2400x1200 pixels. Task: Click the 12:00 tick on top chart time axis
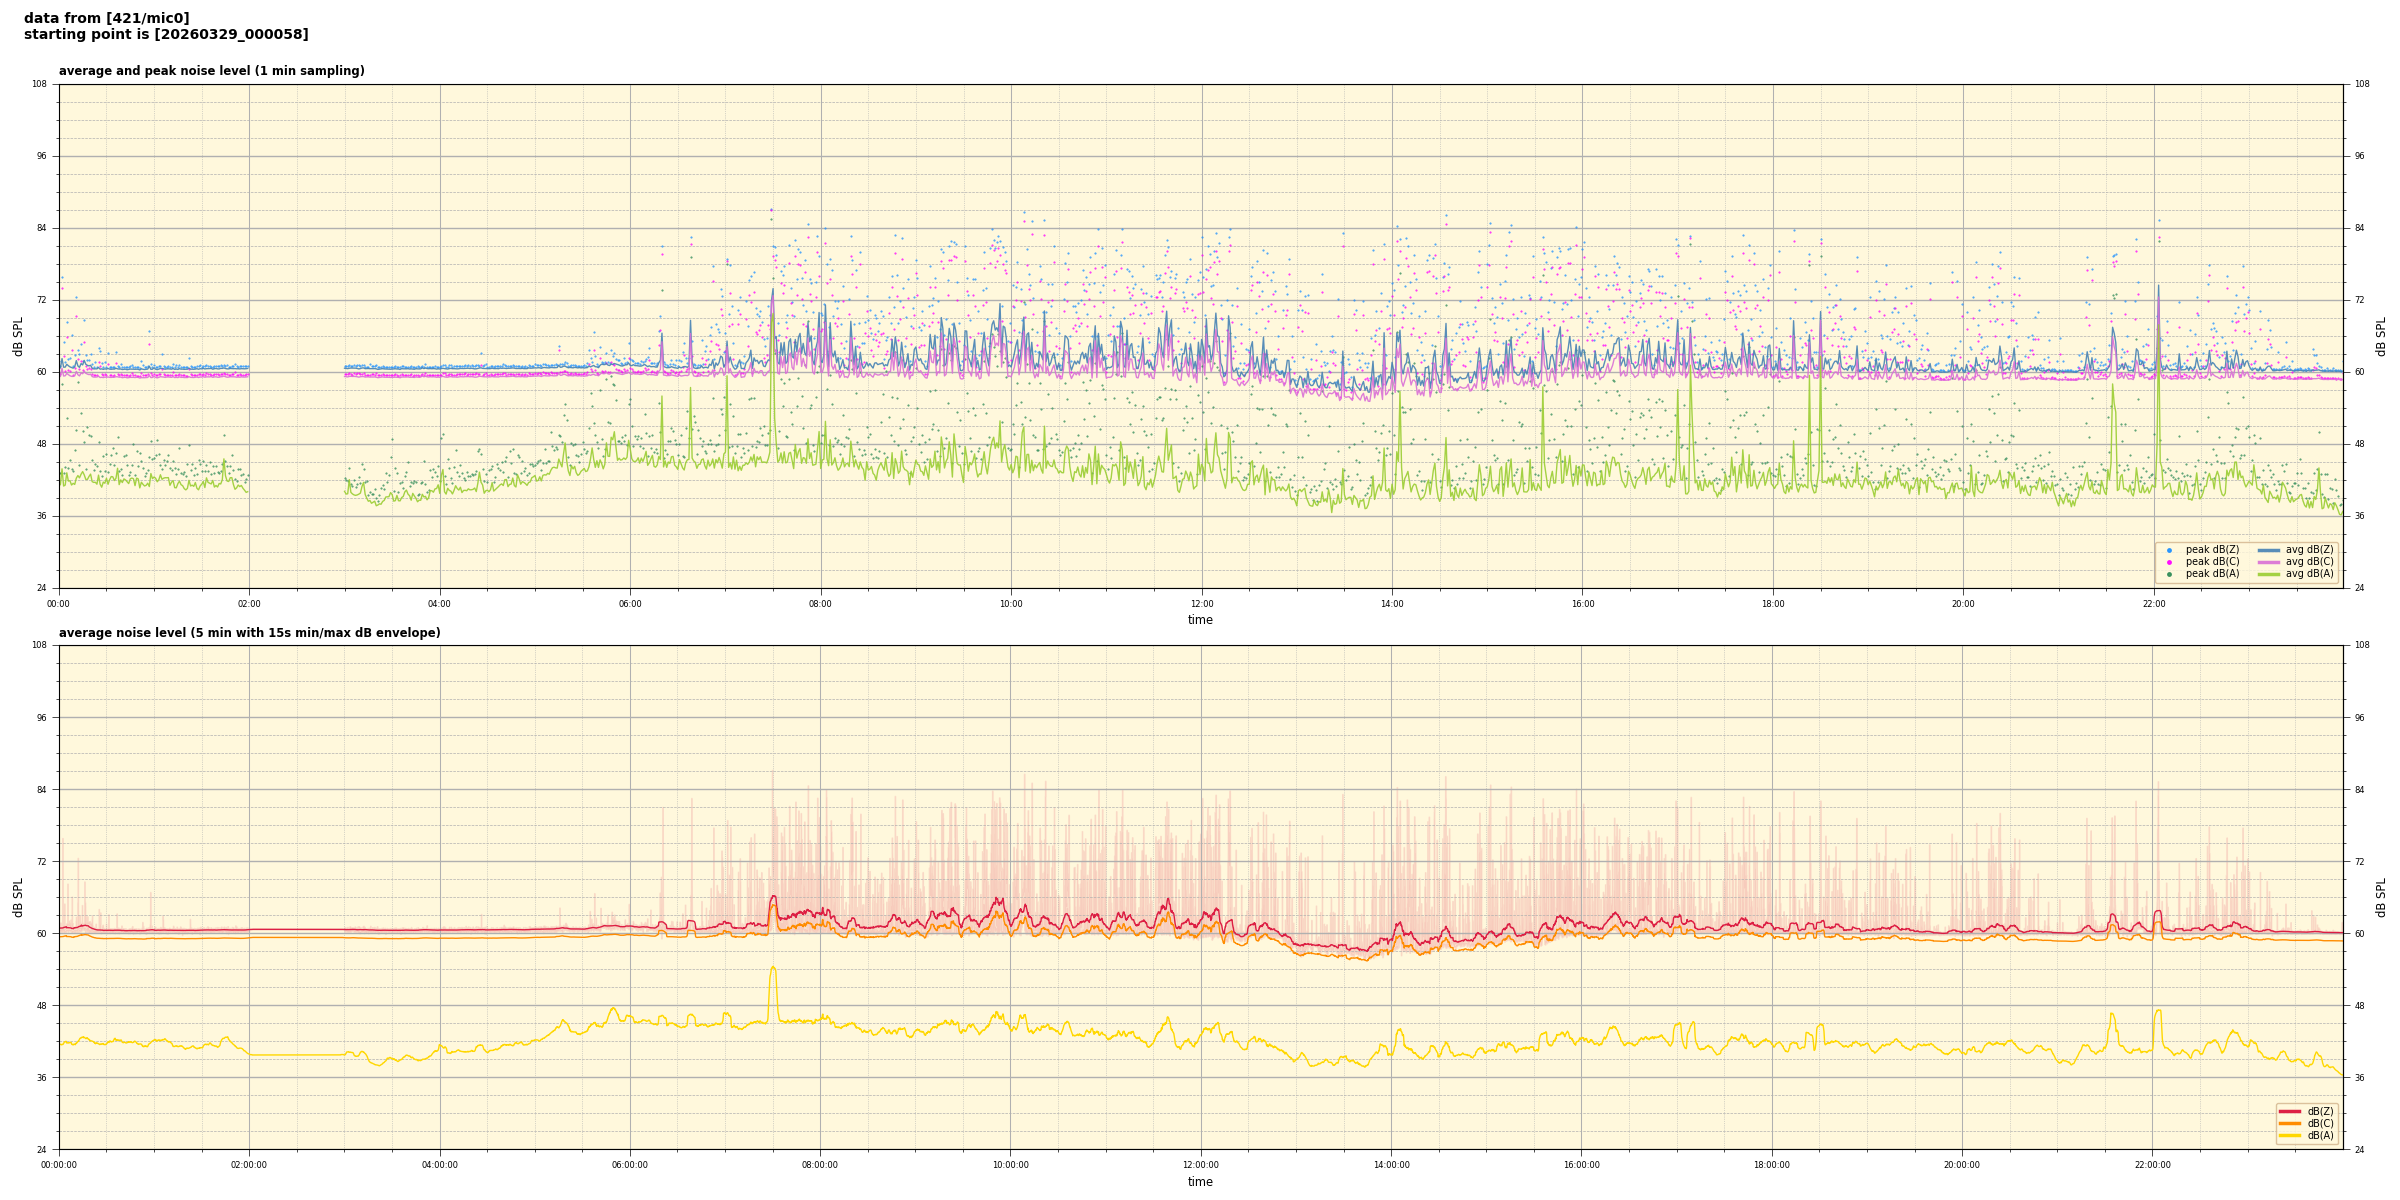(x=1201, y=604)
